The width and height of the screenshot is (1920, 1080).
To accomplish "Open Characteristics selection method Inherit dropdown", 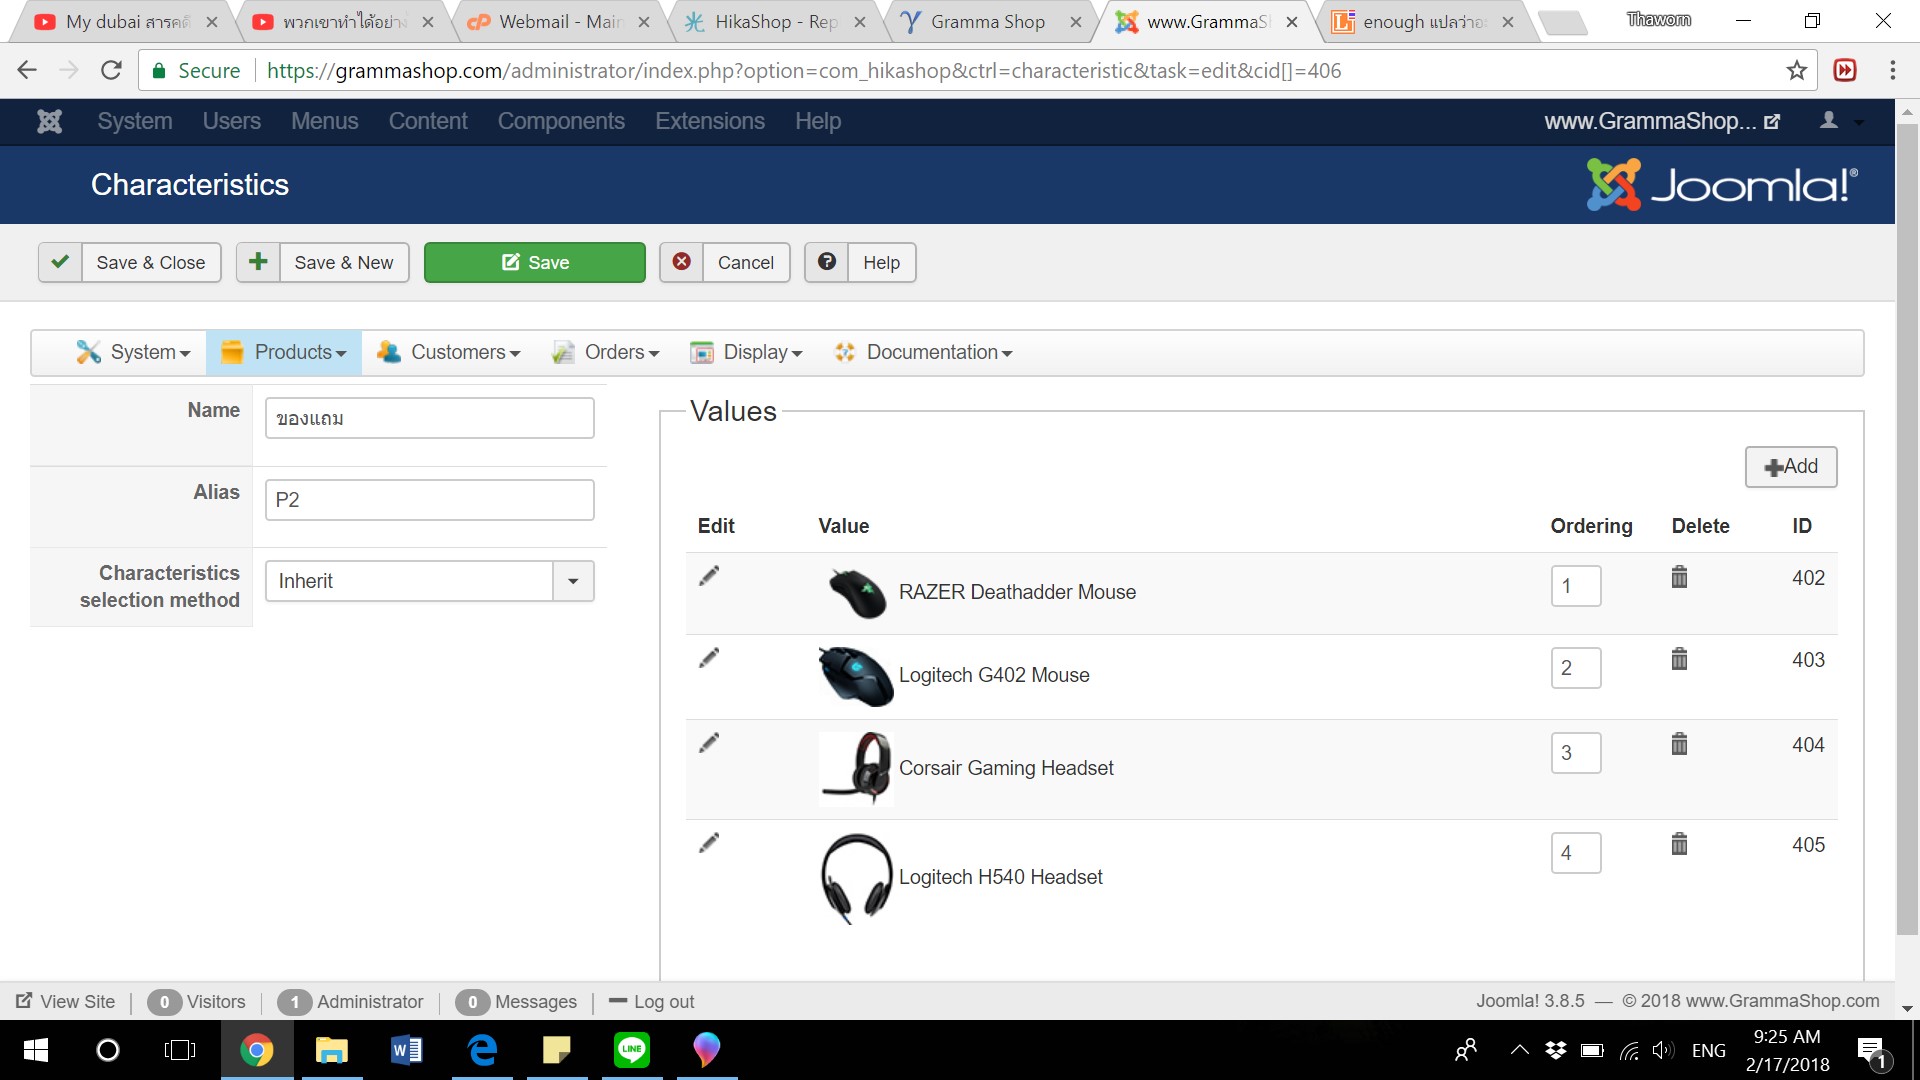I will (573, 581).
